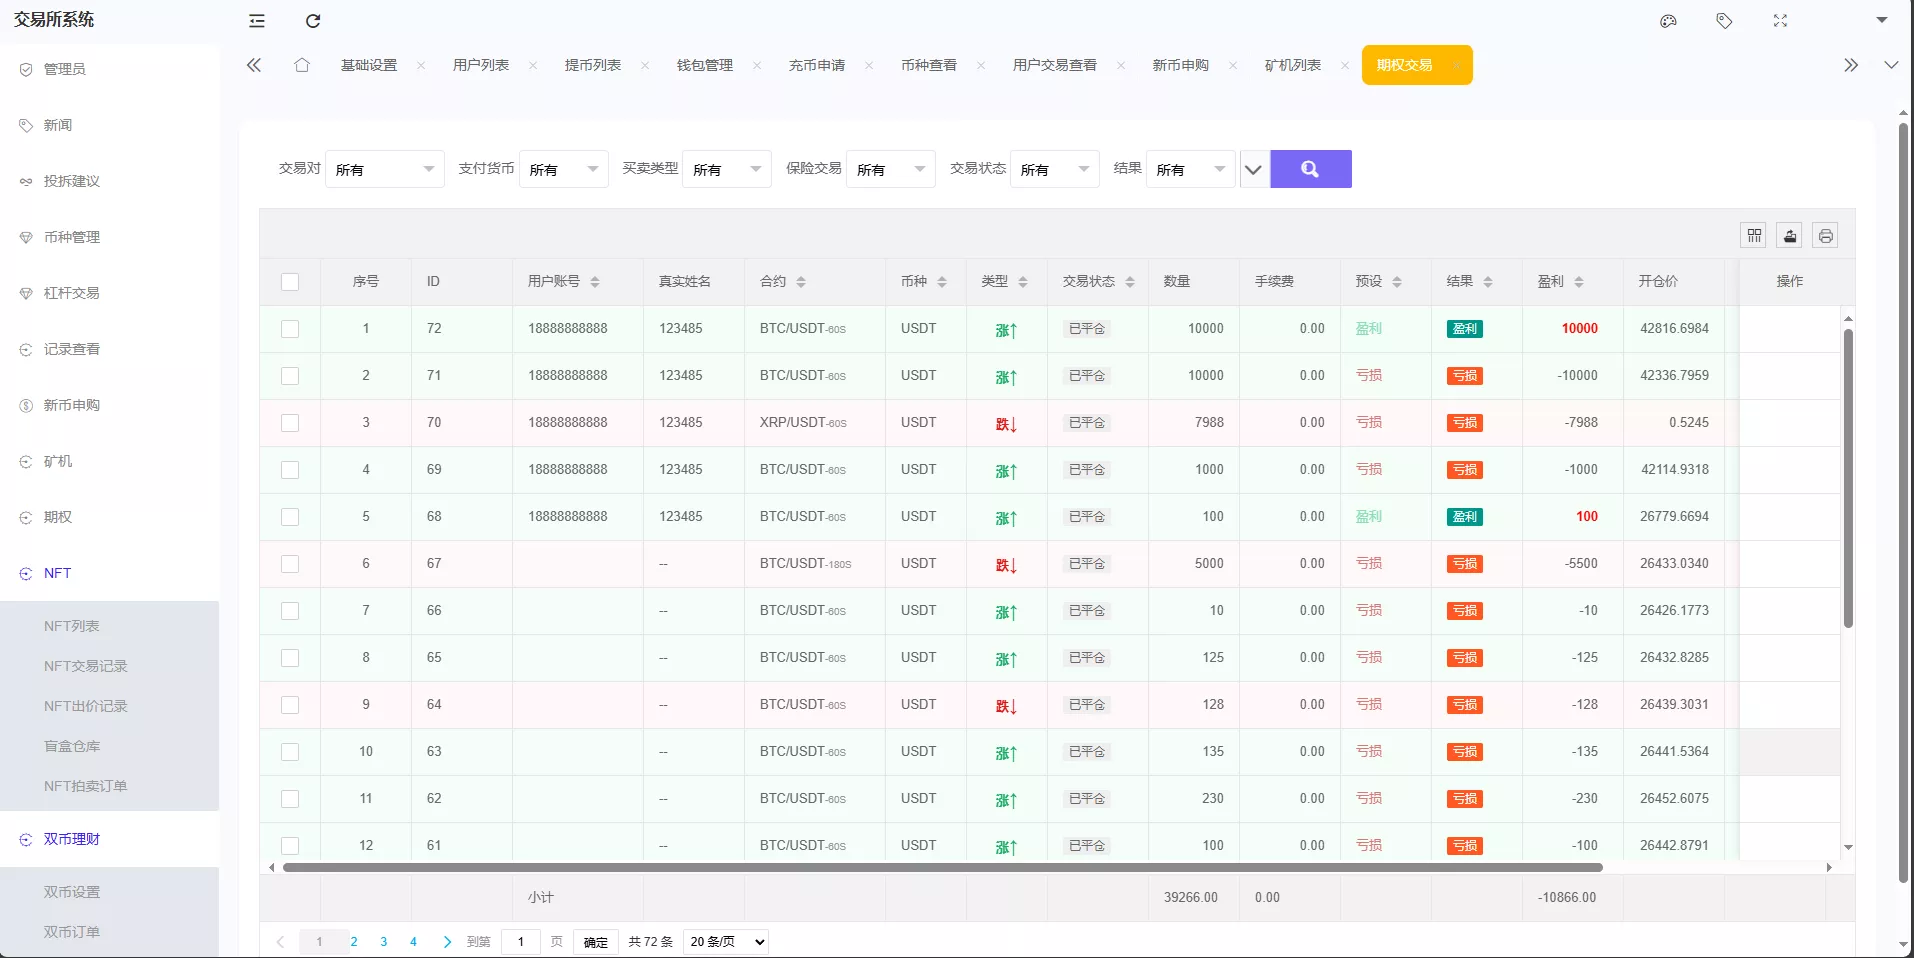Open the 矿机列表 tab
Image resolution: width=1914 pixels, height=958 pixels.
pyautogui.click(x=1294, y=64)
